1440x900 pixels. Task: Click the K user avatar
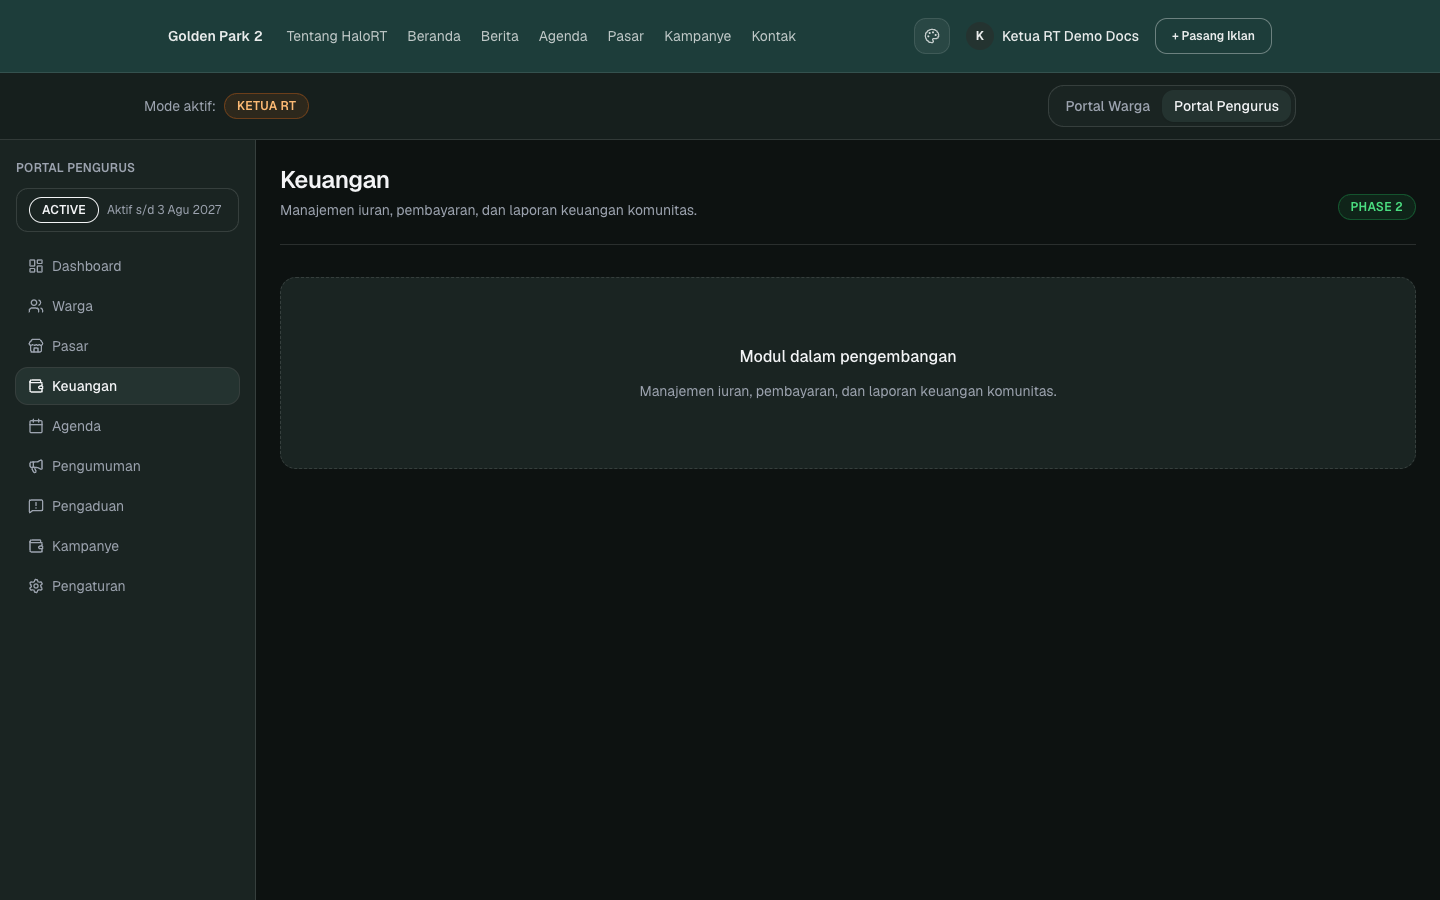coord(980,36)
